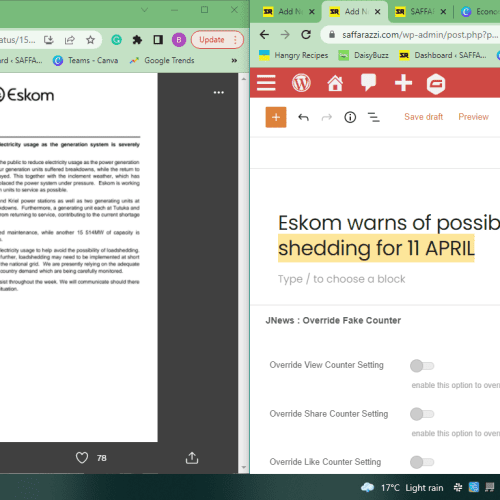Enable Override Share Counter Setting toggle
Viewport: 500px width, 500px height.
(422, 414)
